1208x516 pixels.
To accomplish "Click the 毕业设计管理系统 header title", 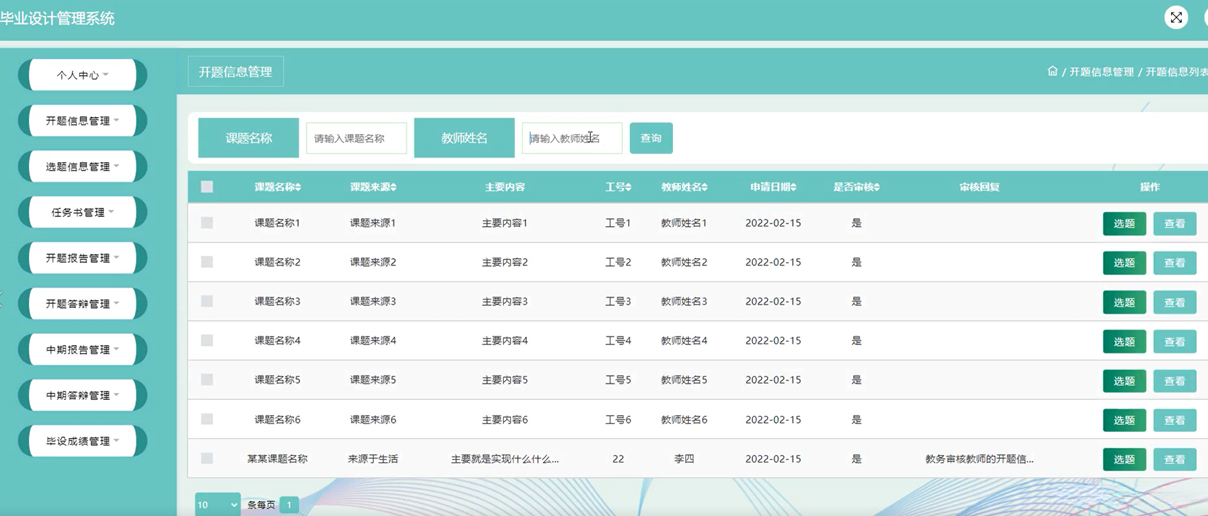I will tap(57, 18).
